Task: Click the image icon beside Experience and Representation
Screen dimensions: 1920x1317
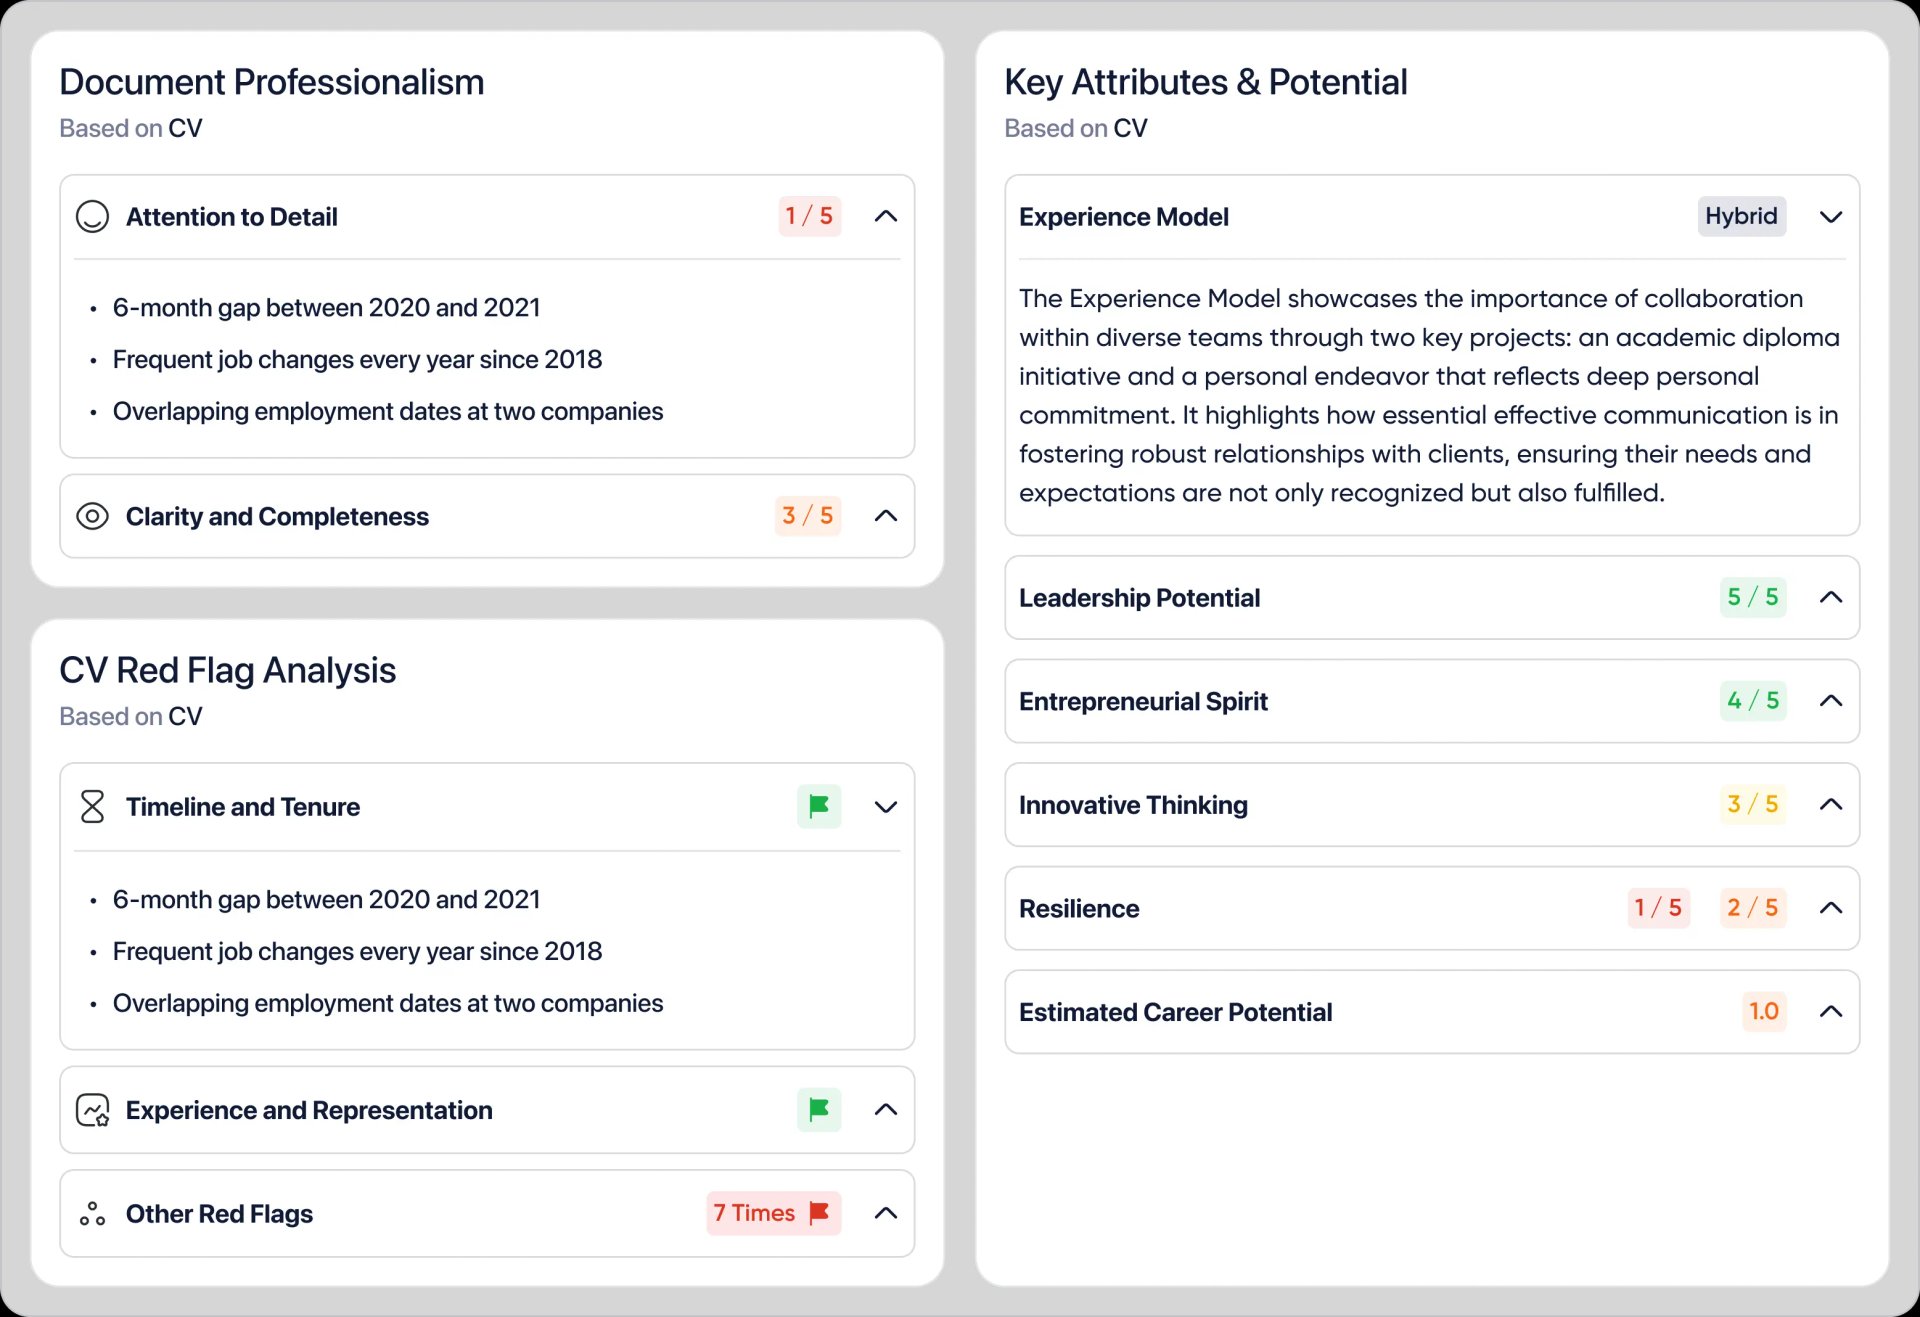Action: coord(92,1110)
